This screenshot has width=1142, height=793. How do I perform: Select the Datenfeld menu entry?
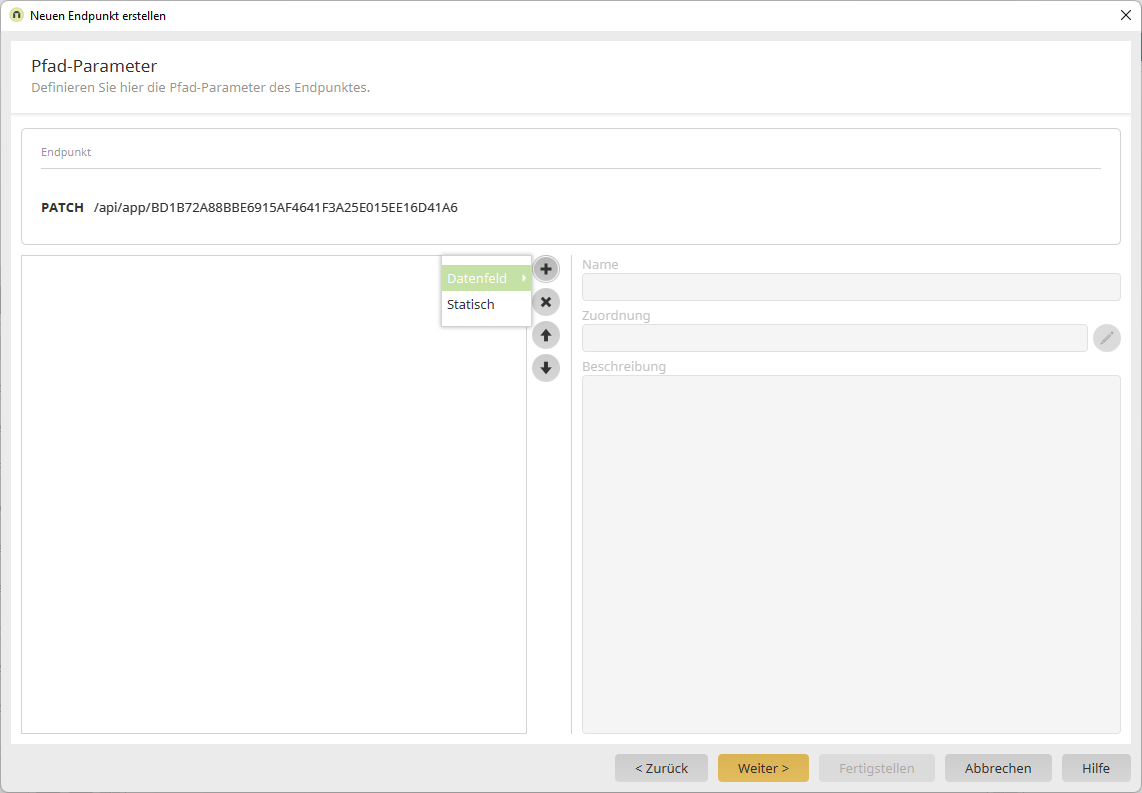[487, 278]
